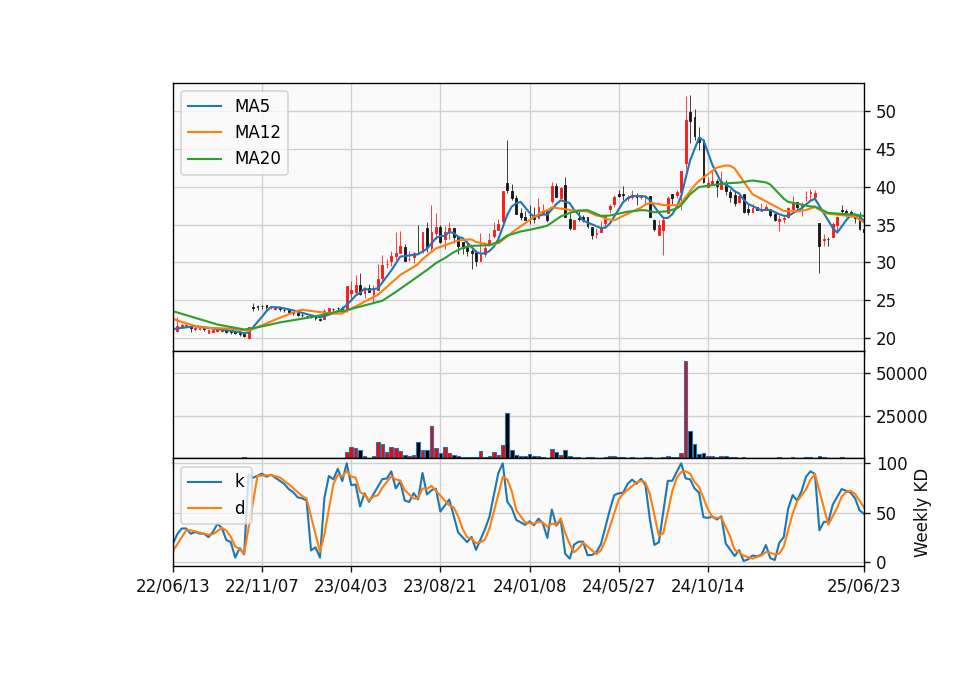Image resolution: width=960 pixels, height=690 pixels.
Task: Click the price axis label 50
Action: click(x=886, y=112)
